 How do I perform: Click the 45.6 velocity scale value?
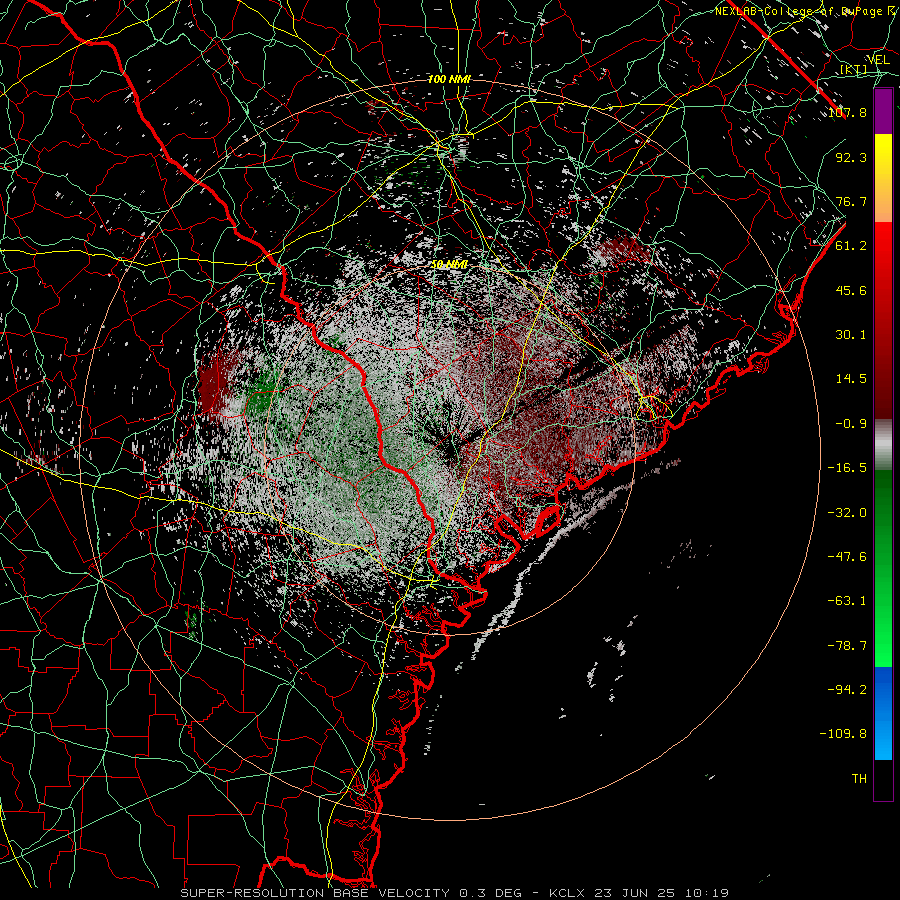[851, 290]
